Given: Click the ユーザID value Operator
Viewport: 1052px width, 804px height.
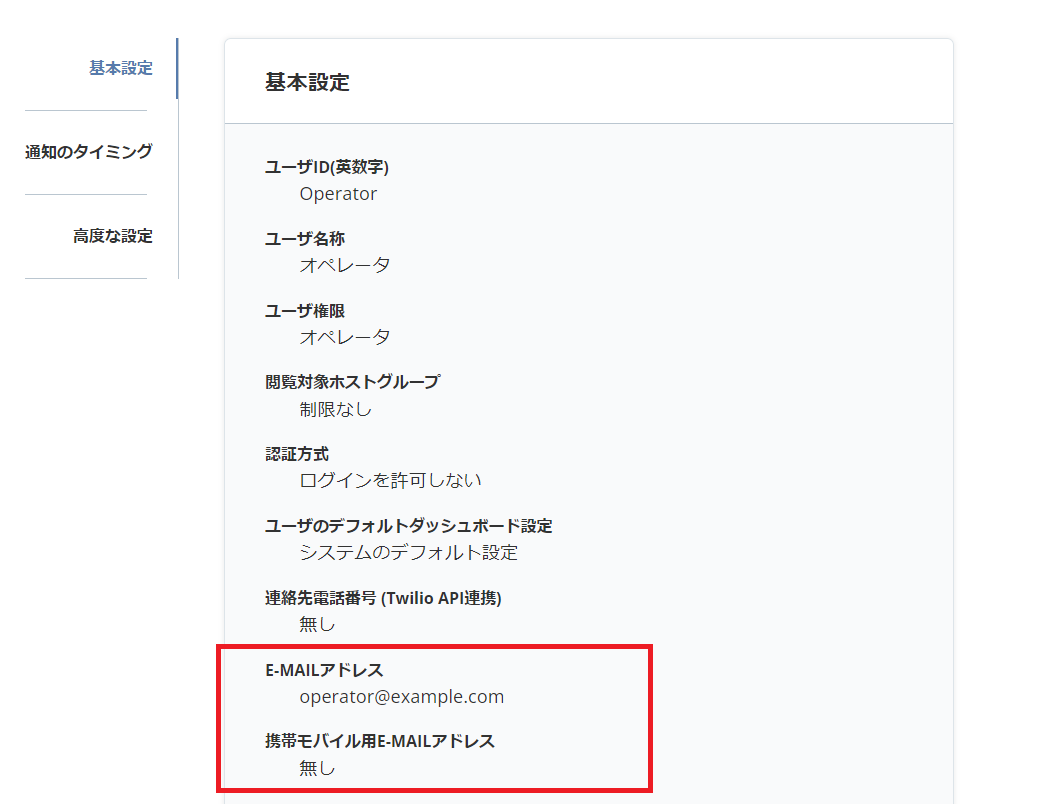Looking at the screenshot, I should click(x=338, y=193).
